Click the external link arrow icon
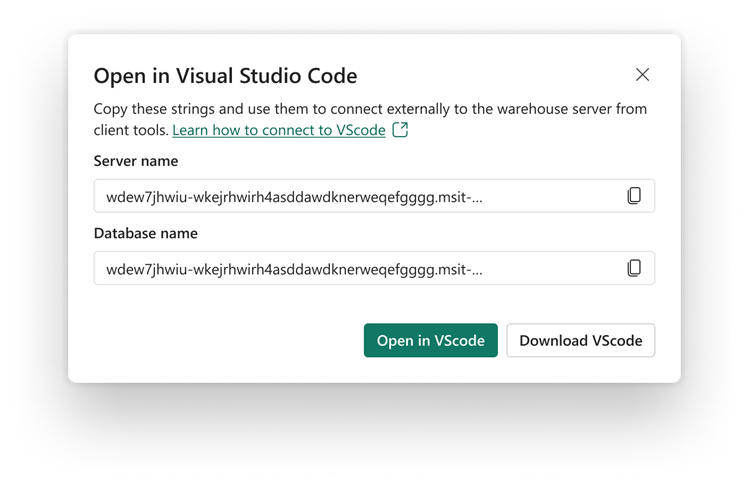Screen dimensions: 749x485 pyautogui.click(x=400, y=129)
